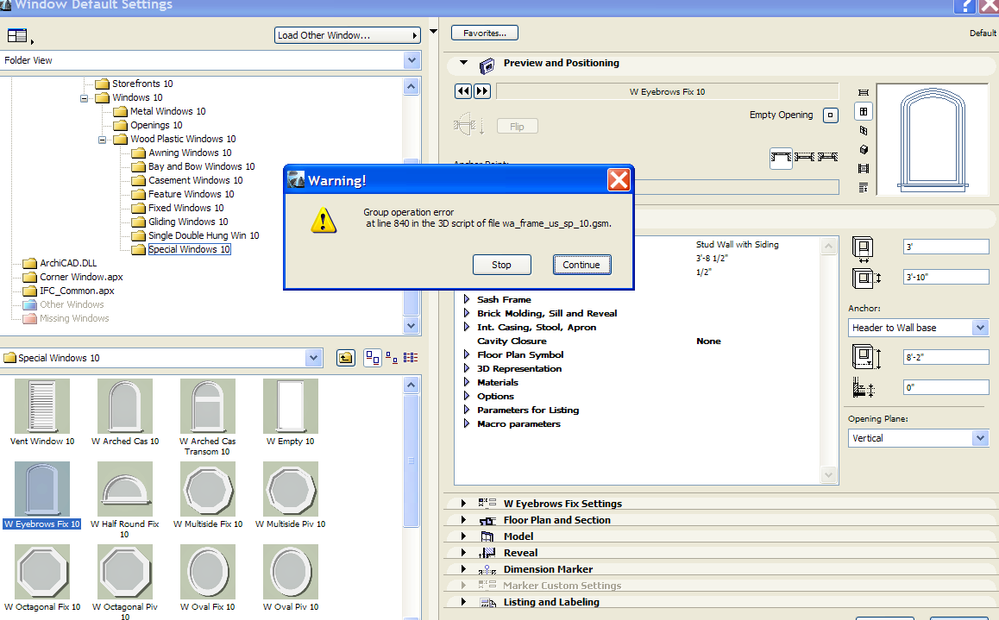Switch to large icons view
The width and height of the screenshot is (999, 620).
373,358
